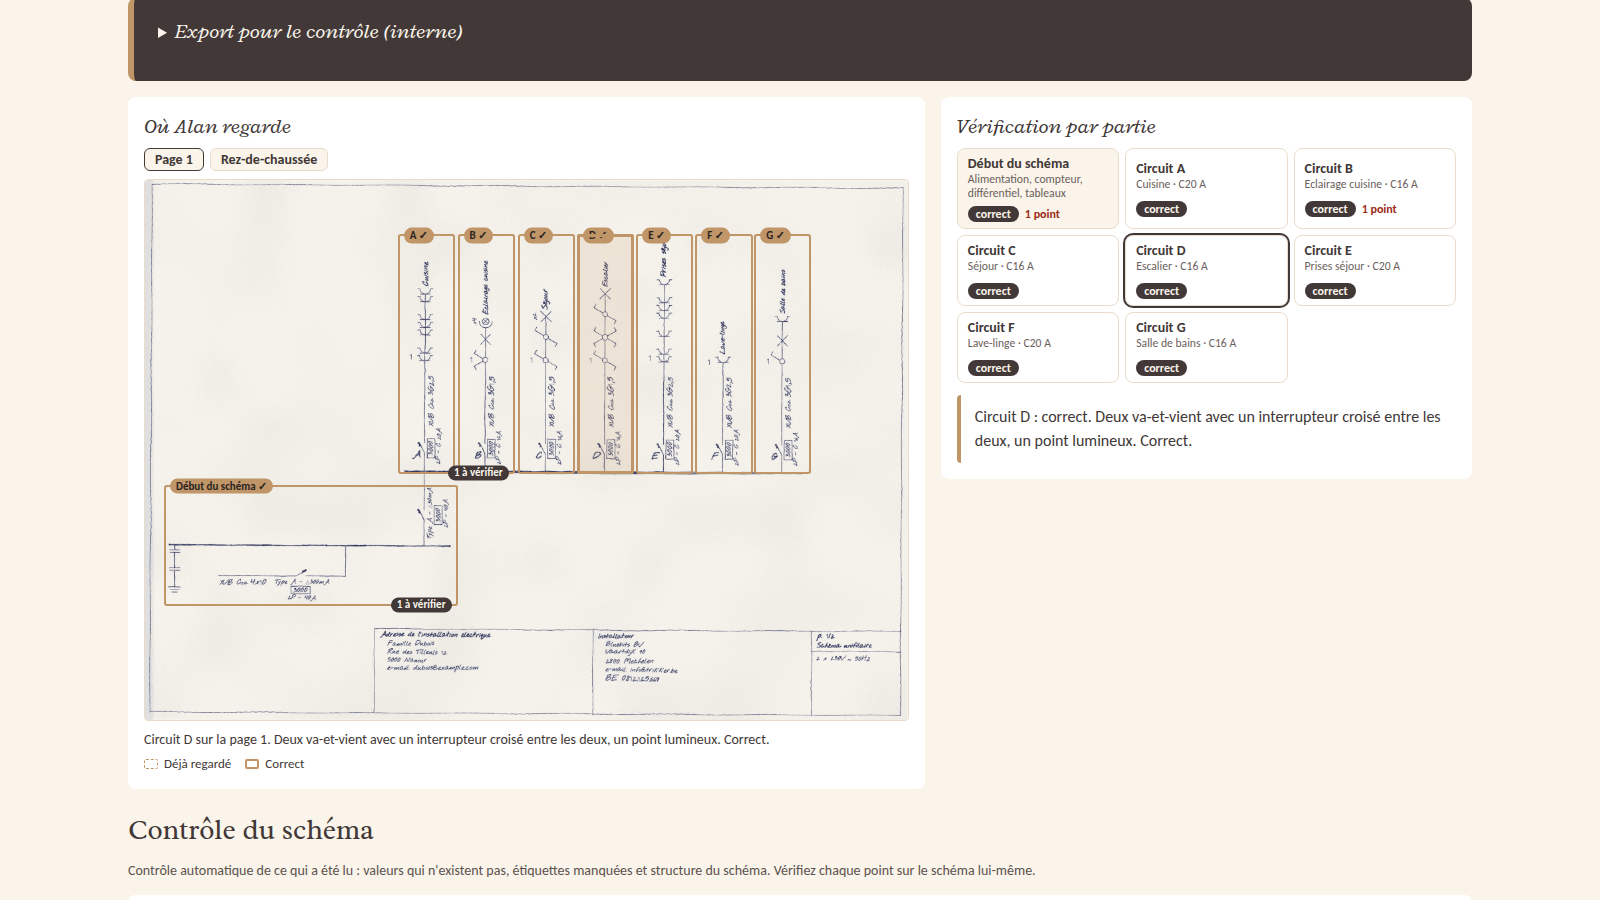Viewport: 1600px width, 900px height.
Task: Select the Circuit B Eclairage cuisine card
Action: (x=1374, y=188)
